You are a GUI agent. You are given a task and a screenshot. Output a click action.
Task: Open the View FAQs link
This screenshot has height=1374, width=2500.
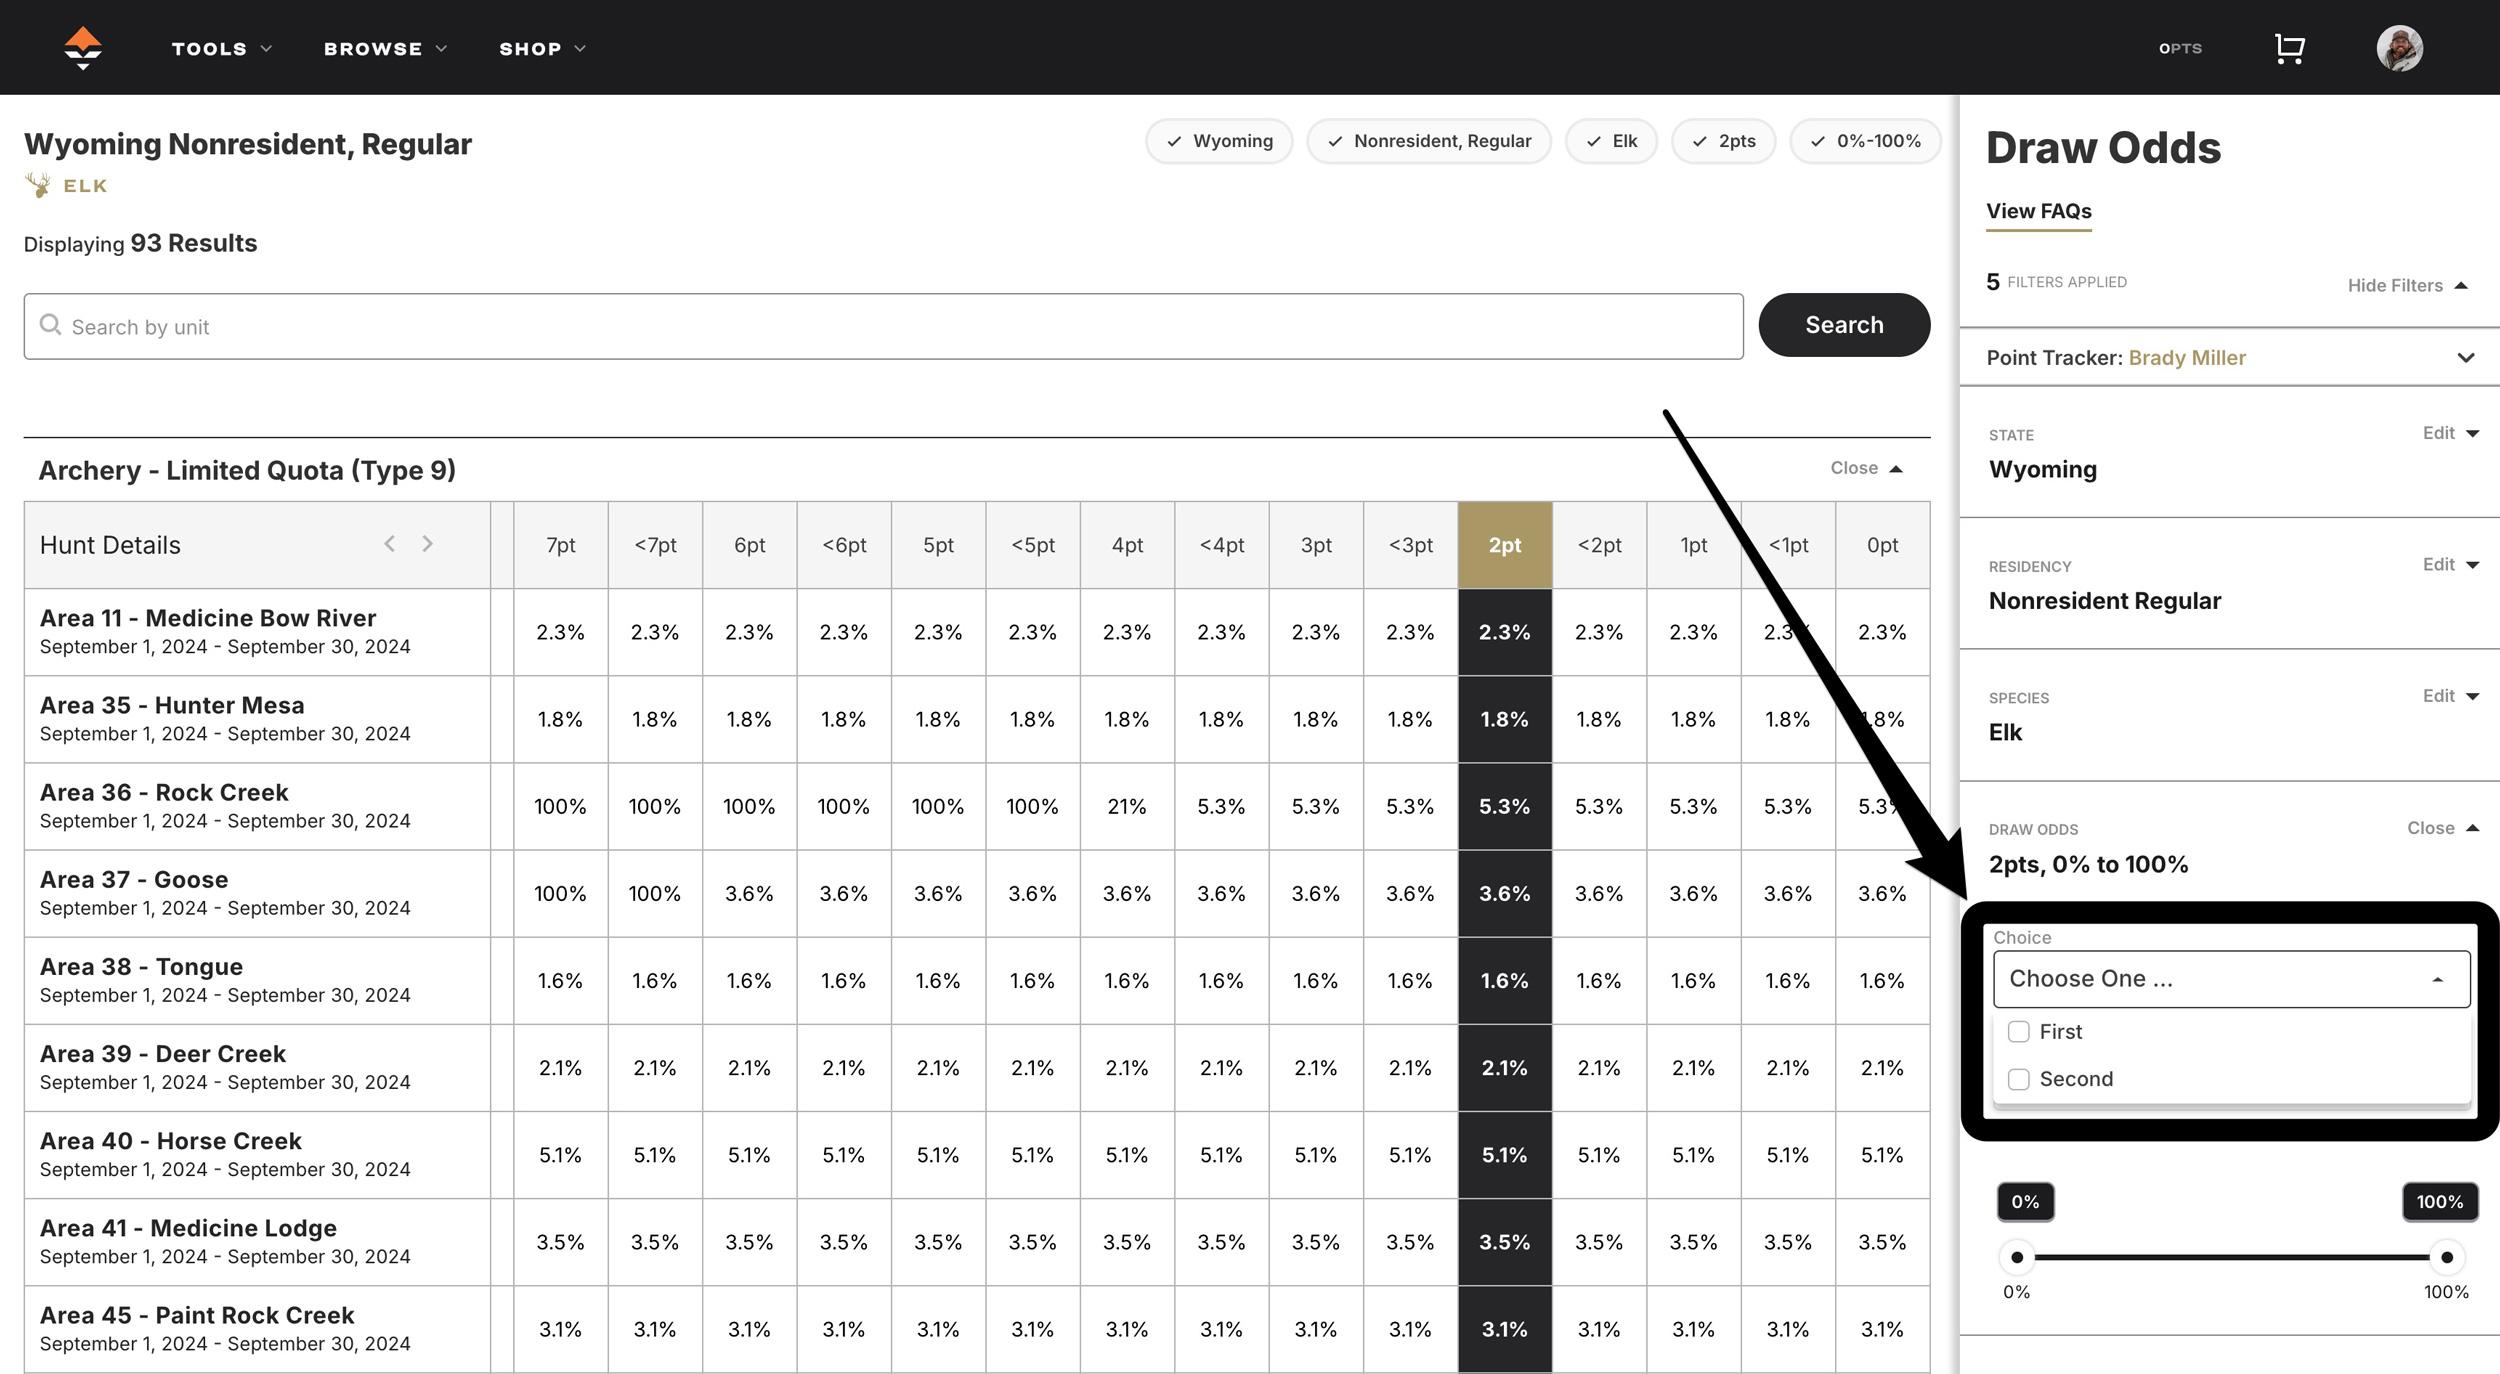pyautogui.click(x=2038, y=211)
